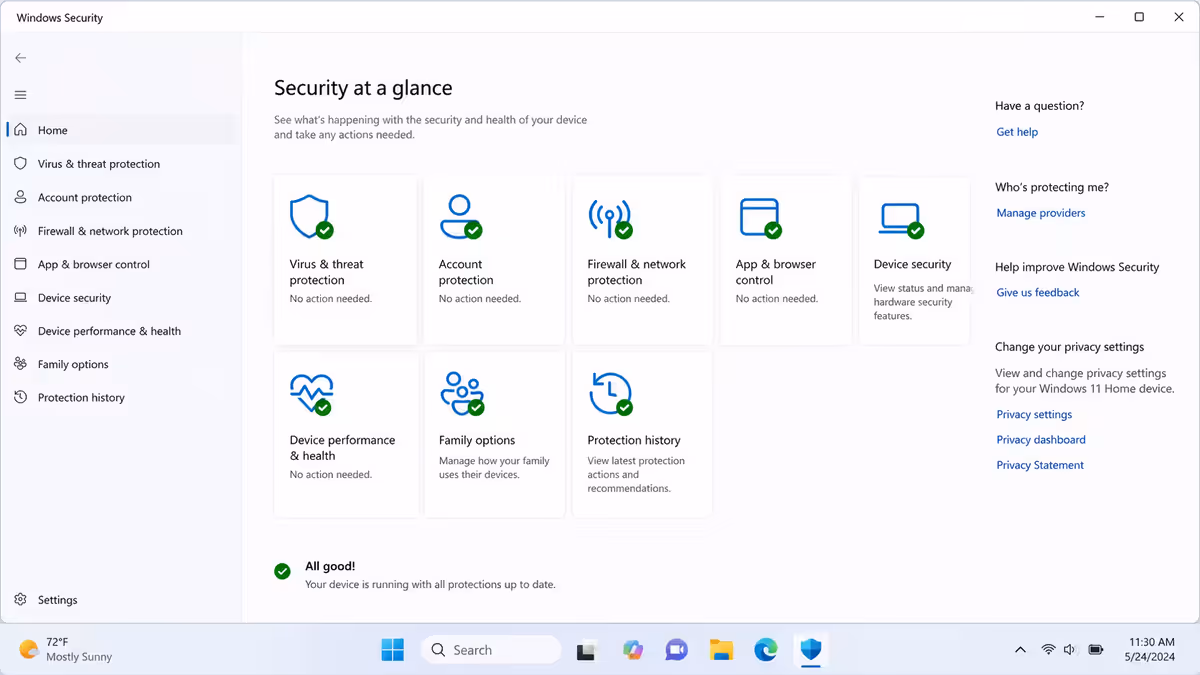Click 'App & browser control' card title

[x=775, y=272]
